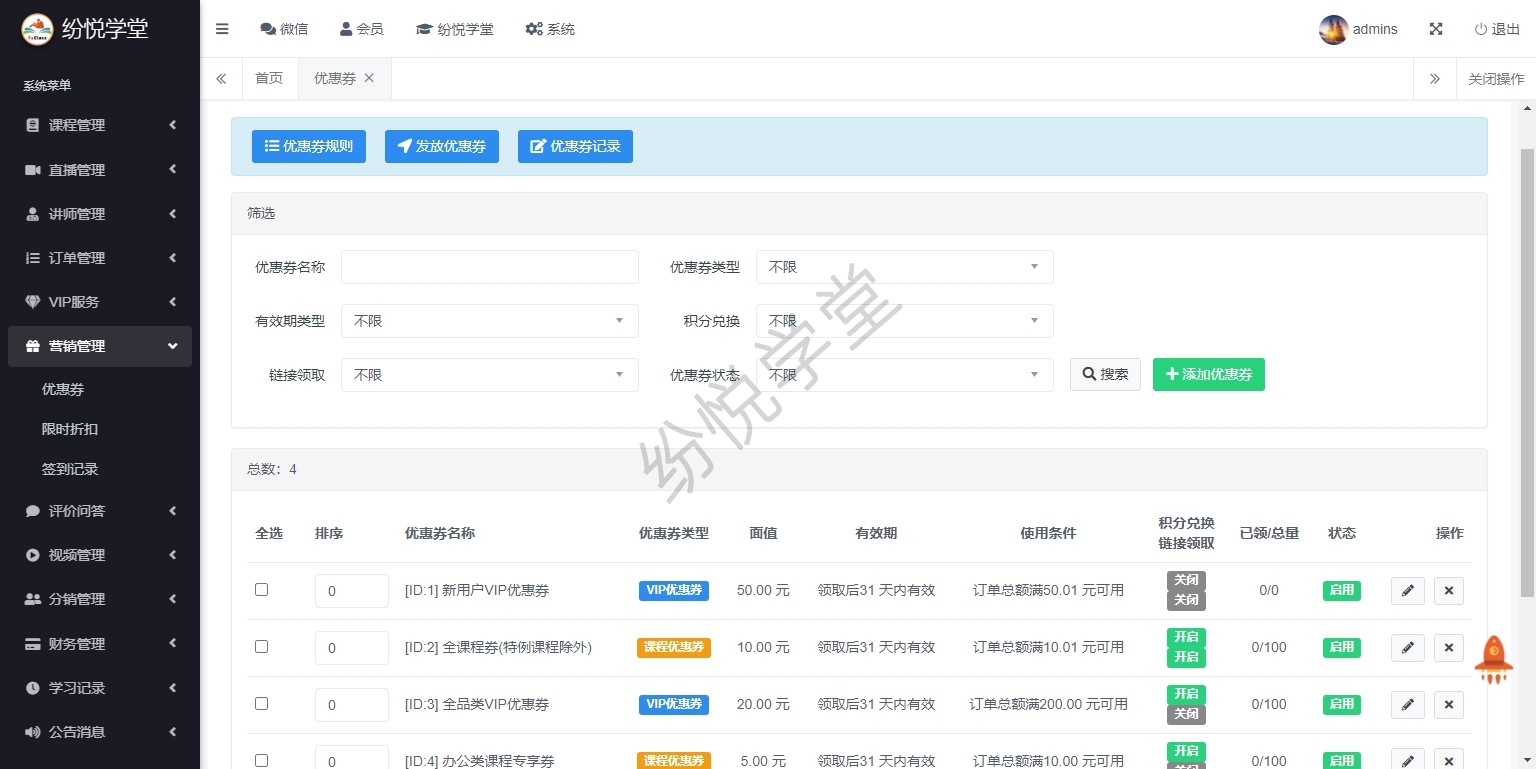Click the tabs scroll-left double arrow

221,78
